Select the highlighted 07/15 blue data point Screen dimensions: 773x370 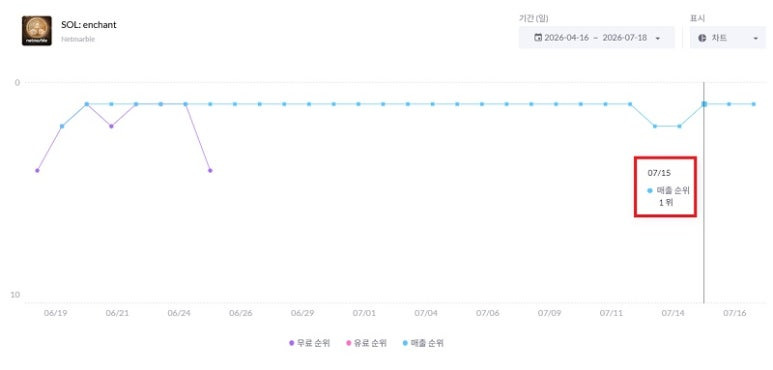704,104
